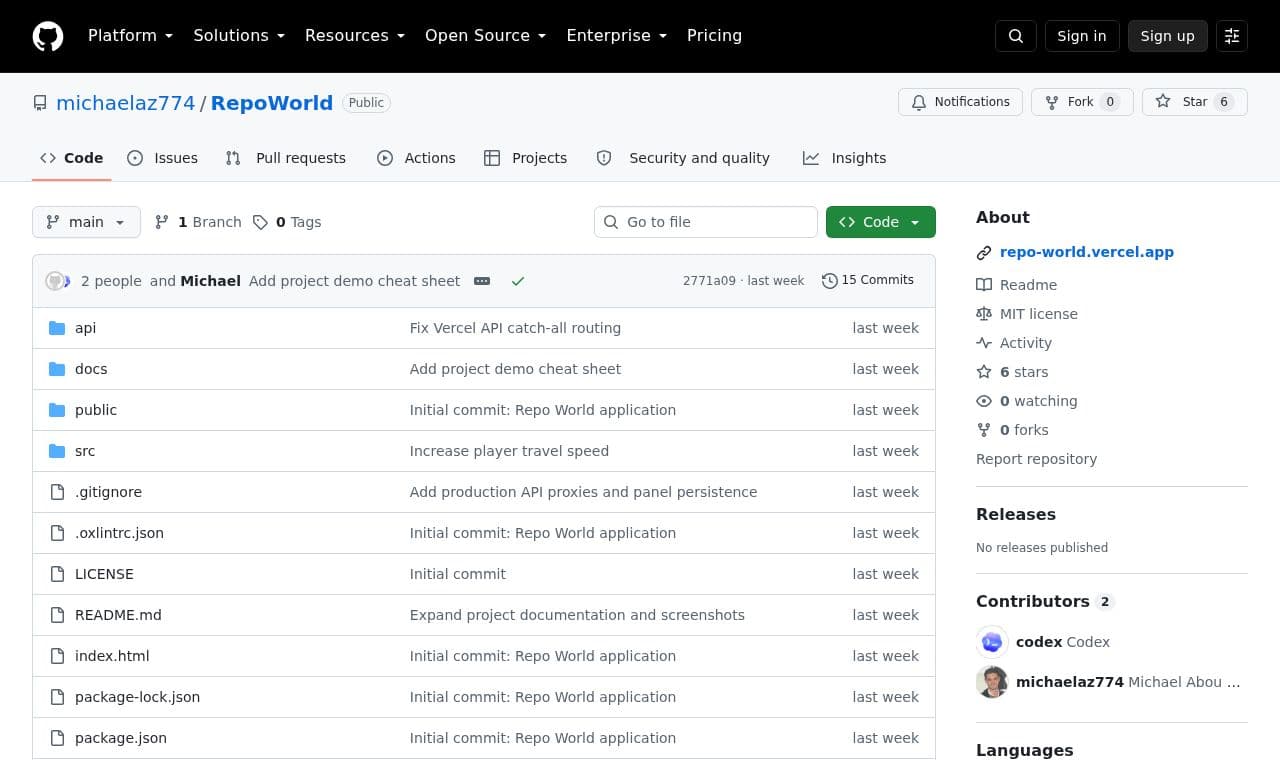
Task: Click the Sign up button
Action: point(1168,36)
